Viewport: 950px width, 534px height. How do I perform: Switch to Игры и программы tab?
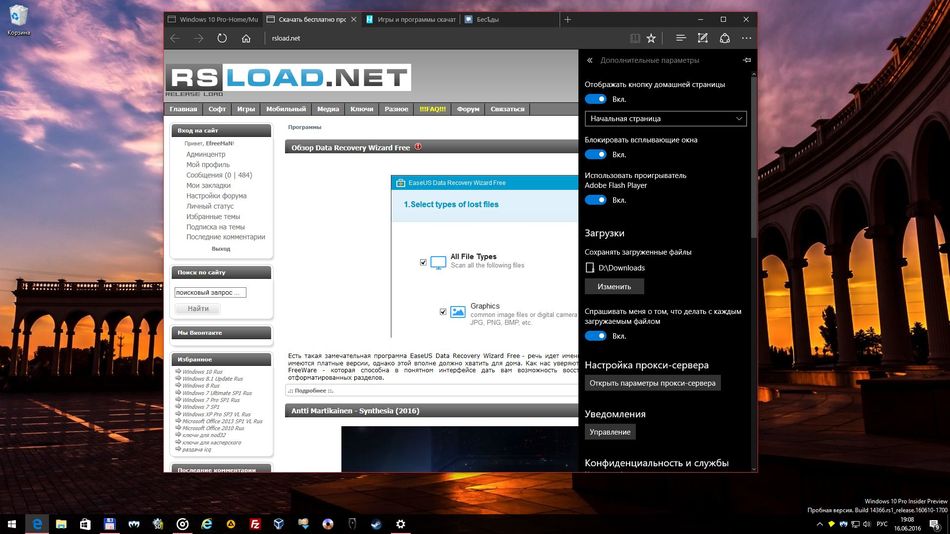[x=411, y=19]
